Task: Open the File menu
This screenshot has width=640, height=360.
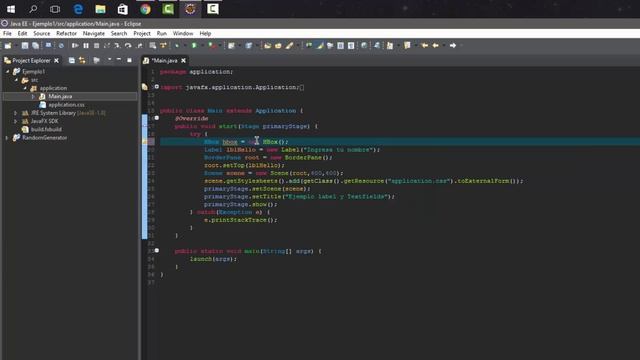Action: tap(7, 33)
